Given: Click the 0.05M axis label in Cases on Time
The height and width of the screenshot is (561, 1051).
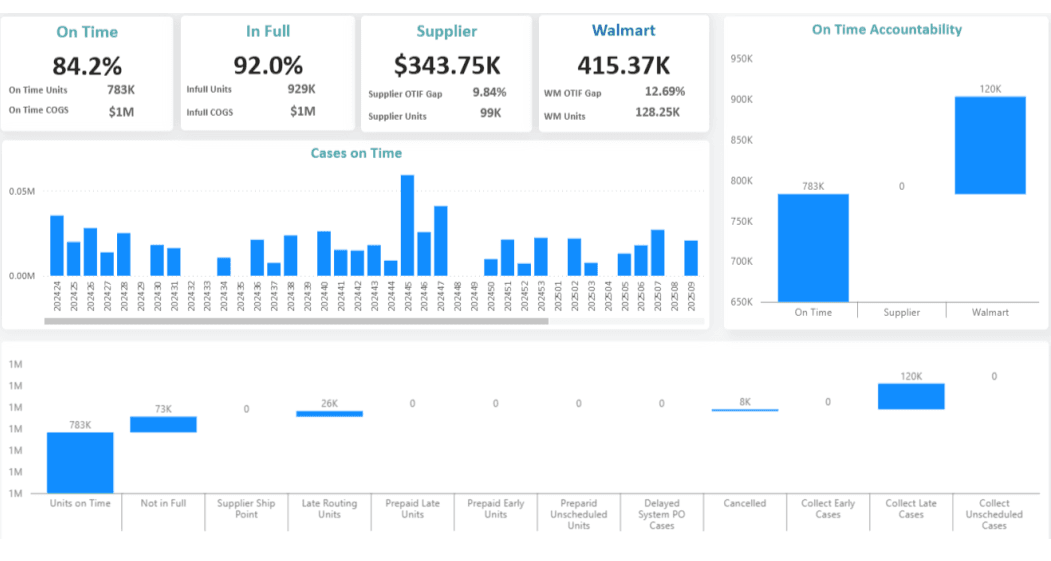Looking at the screenshot, I should (22, 191).
